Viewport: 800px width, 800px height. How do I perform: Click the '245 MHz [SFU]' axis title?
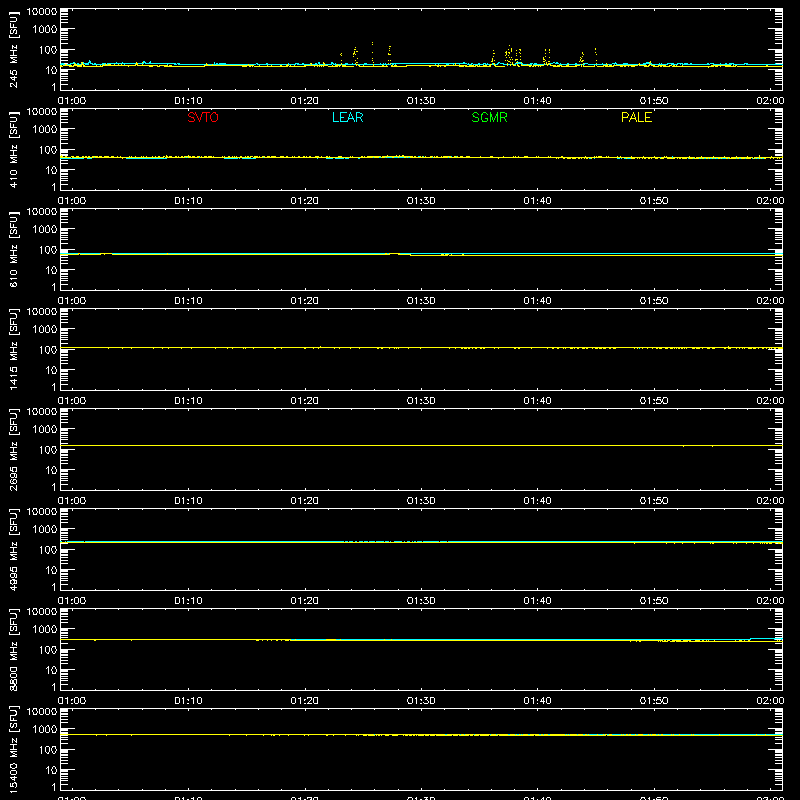[14, 50]
